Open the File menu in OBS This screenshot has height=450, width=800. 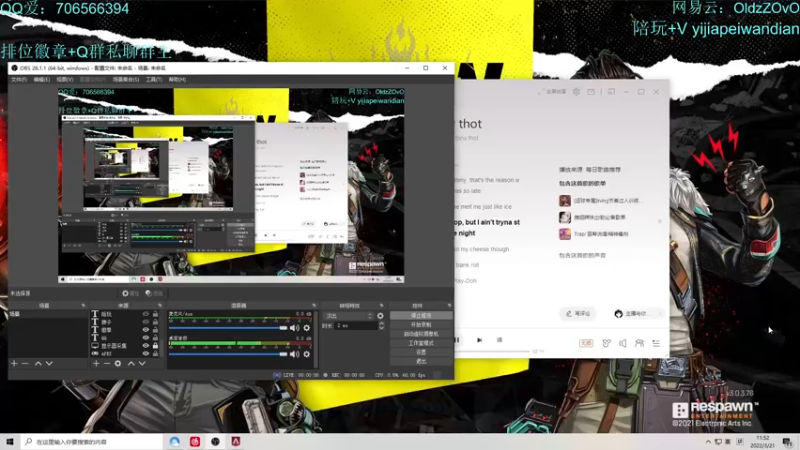coord(19,80)
